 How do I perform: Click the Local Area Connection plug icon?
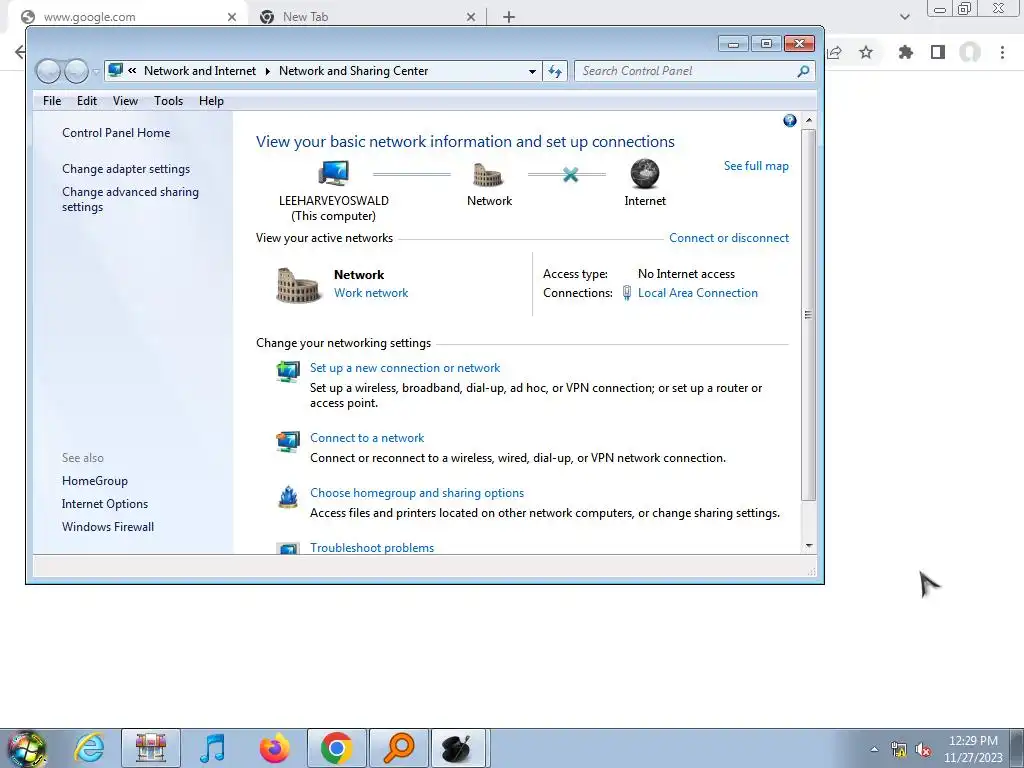(626, 293)
